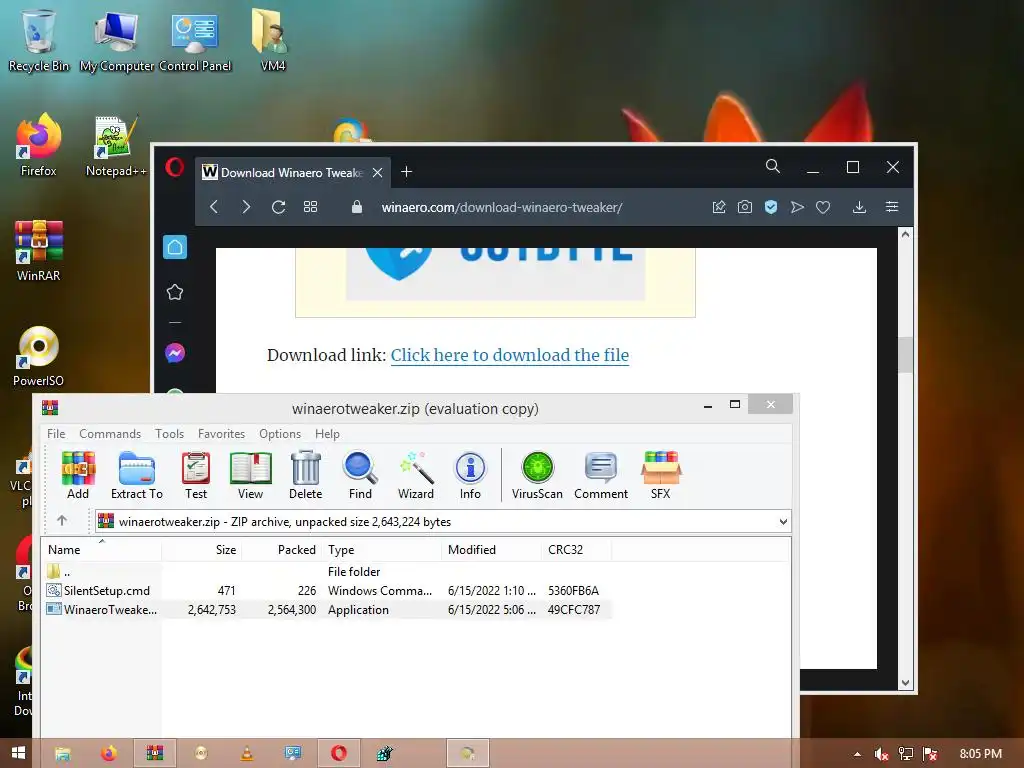
Task: Sort WinRAR list by Size column
Action: click(x=202, y=550)
